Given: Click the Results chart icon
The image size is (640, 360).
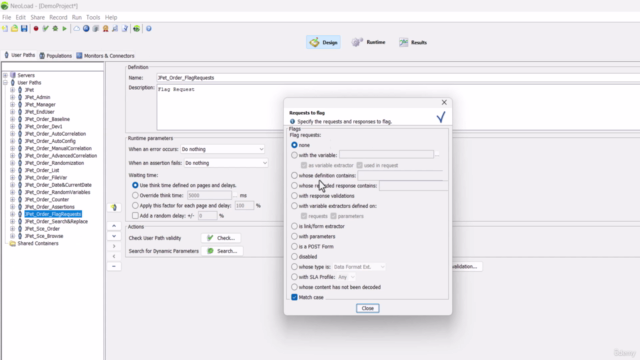Looking at the screenshot, I should click(x=403, y=42).
